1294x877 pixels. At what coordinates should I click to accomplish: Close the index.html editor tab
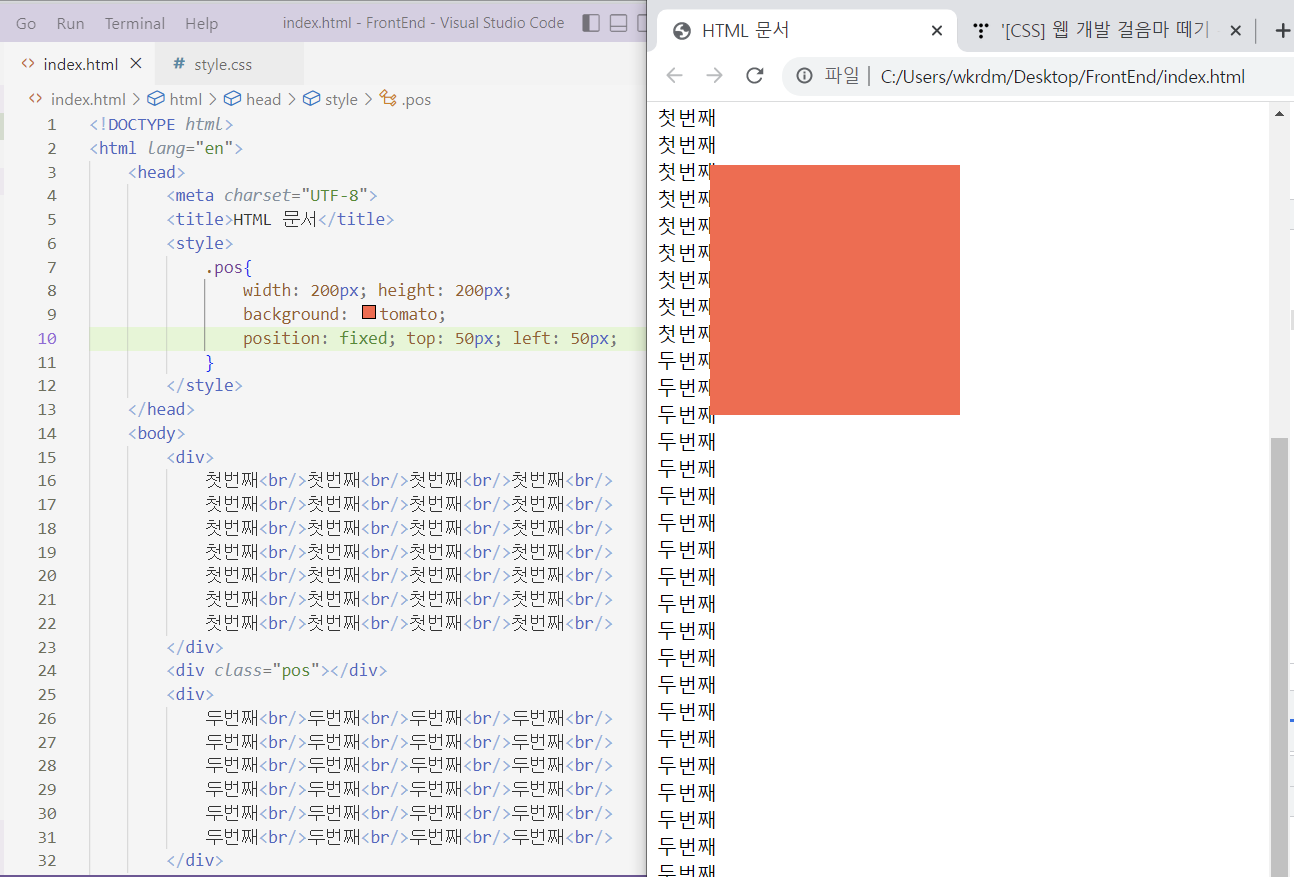tap(136, 64)
